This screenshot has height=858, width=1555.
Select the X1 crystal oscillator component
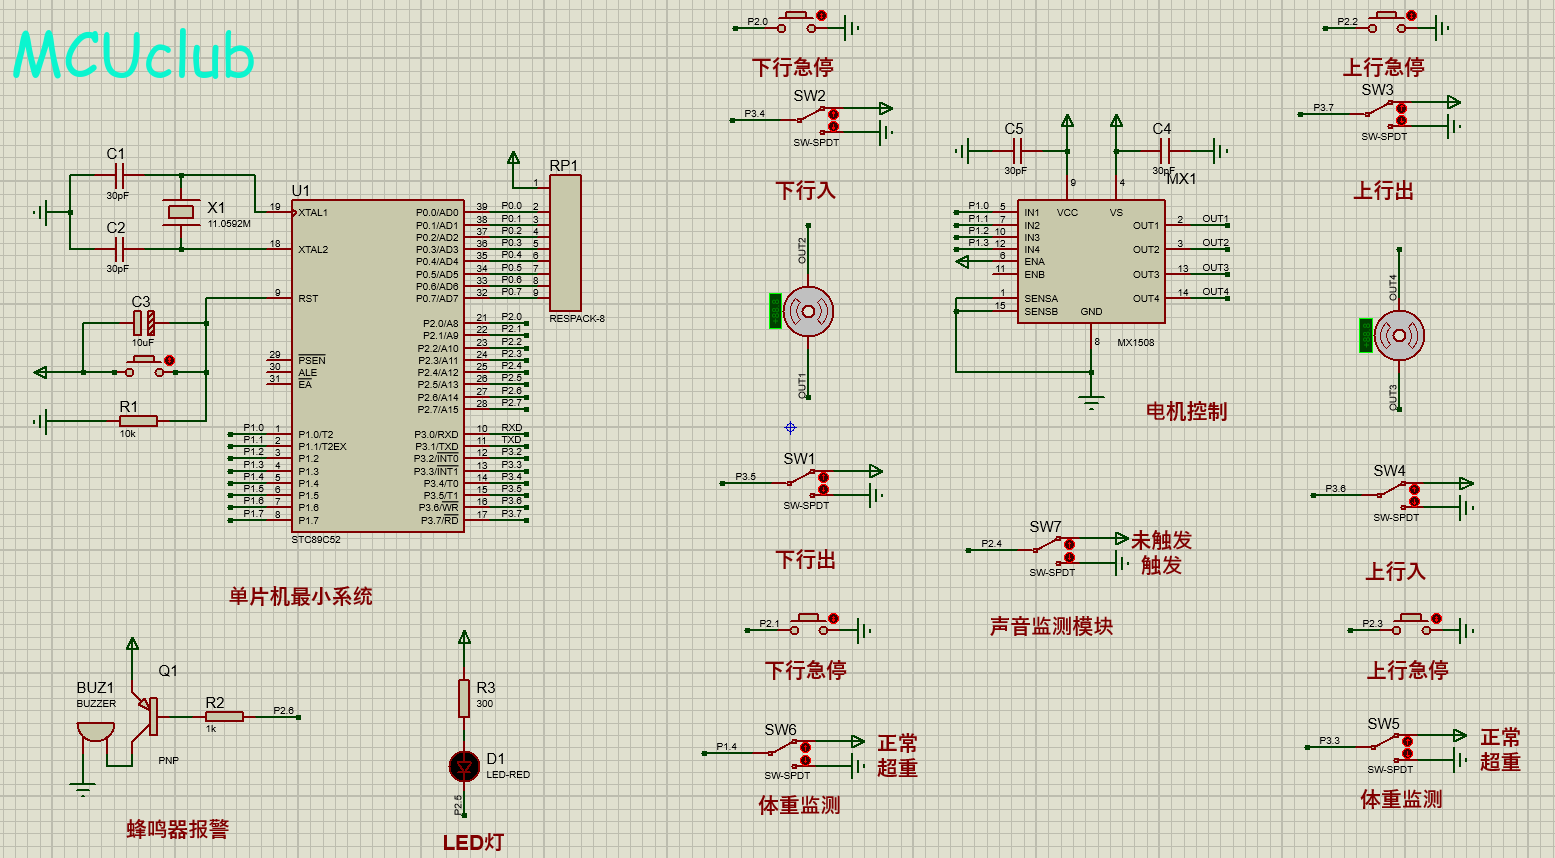tap(181, 211)
